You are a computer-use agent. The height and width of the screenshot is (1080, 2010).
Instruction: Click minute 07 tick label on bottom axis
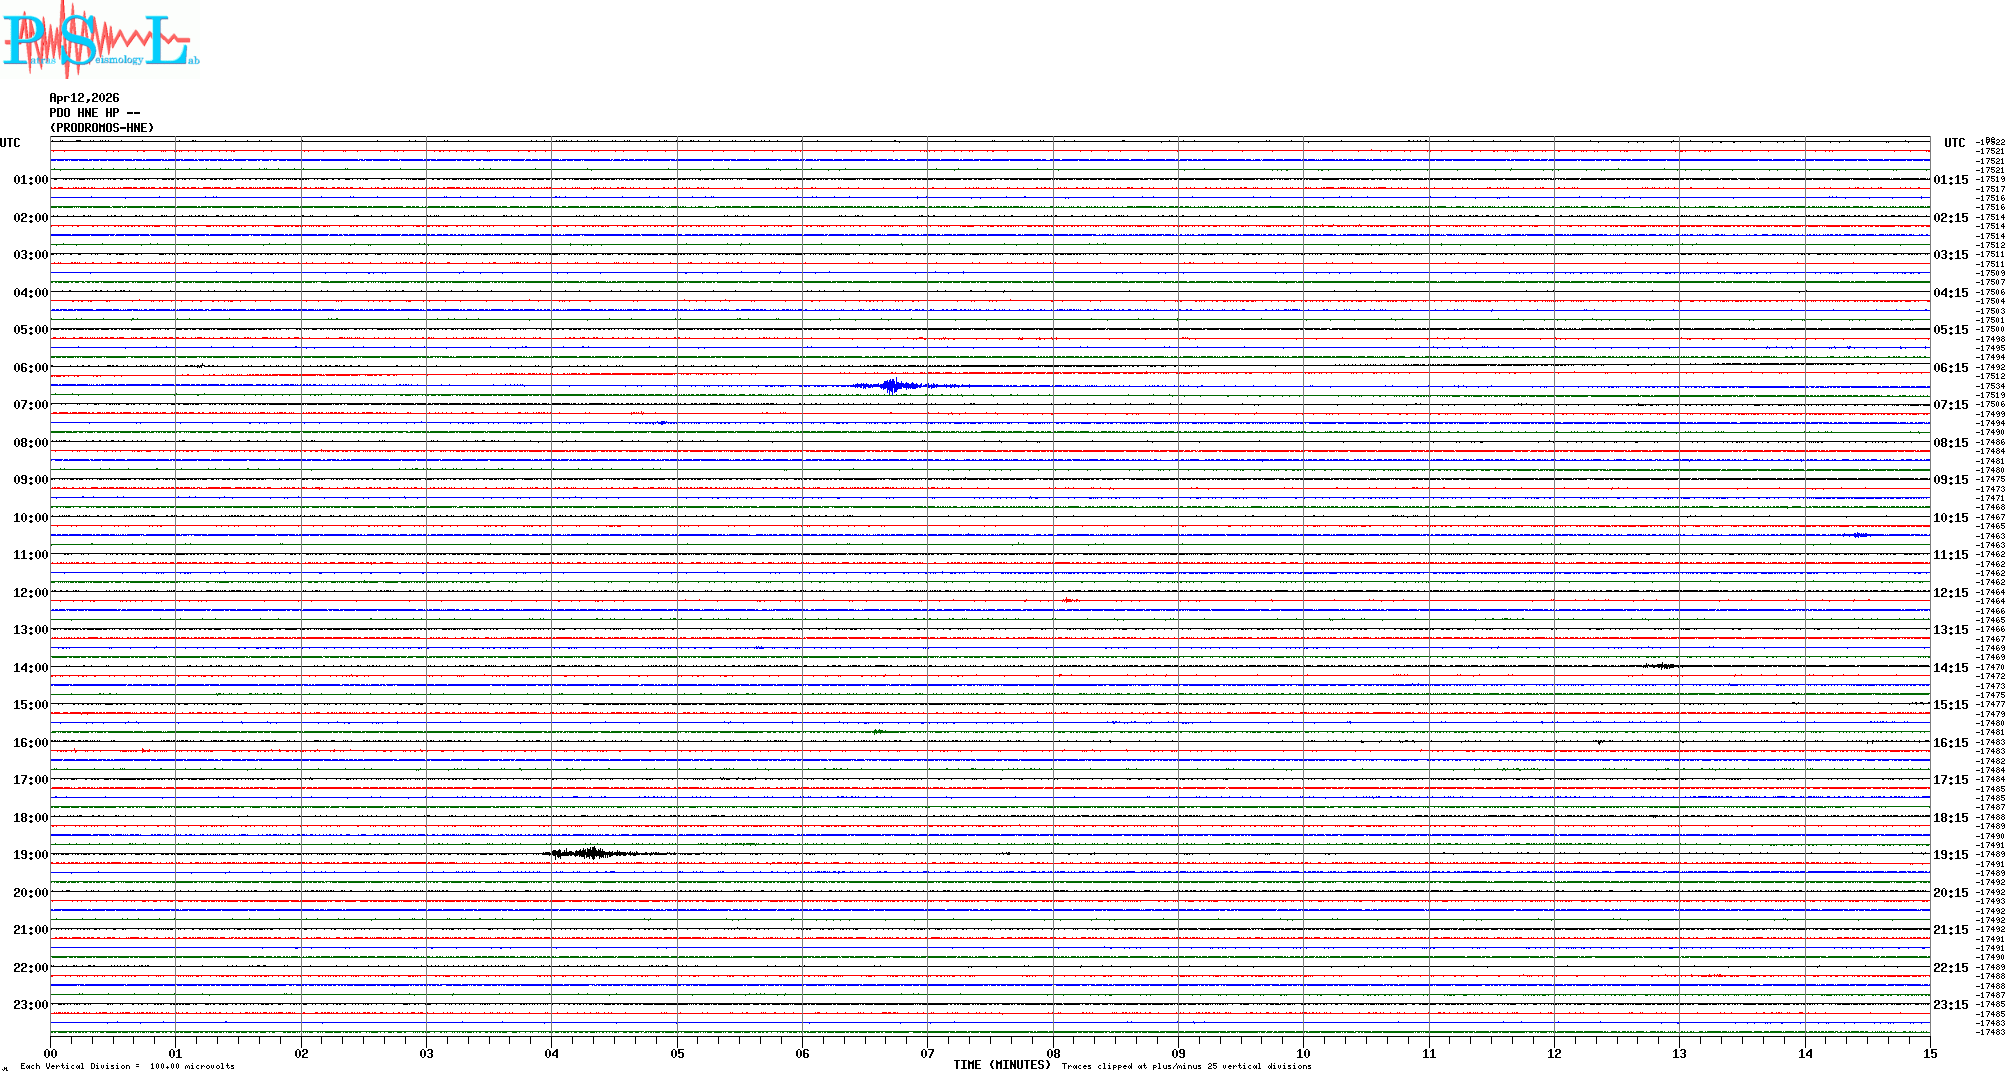(927, 1054)
